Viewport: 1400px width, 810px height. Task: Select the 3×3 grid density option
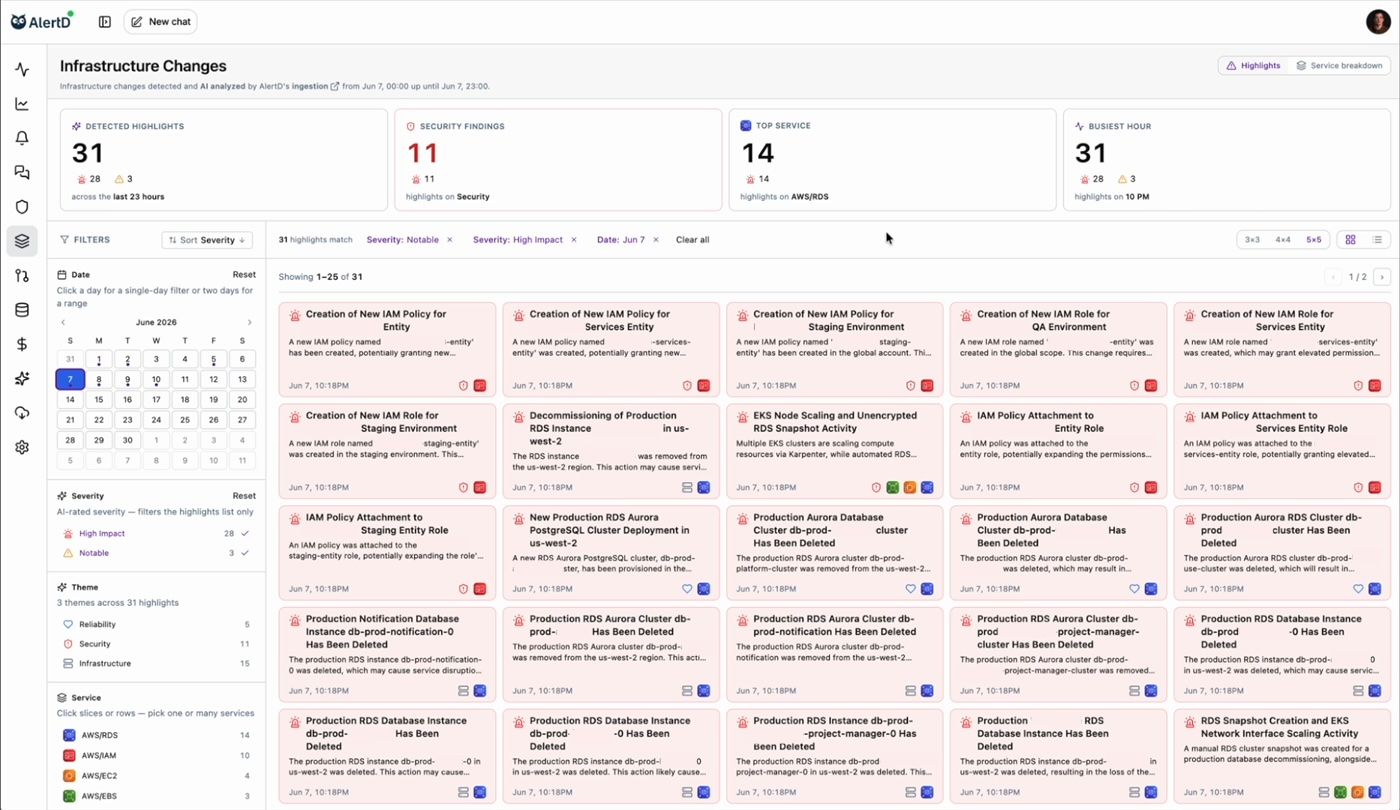[x=1252, y=240]
